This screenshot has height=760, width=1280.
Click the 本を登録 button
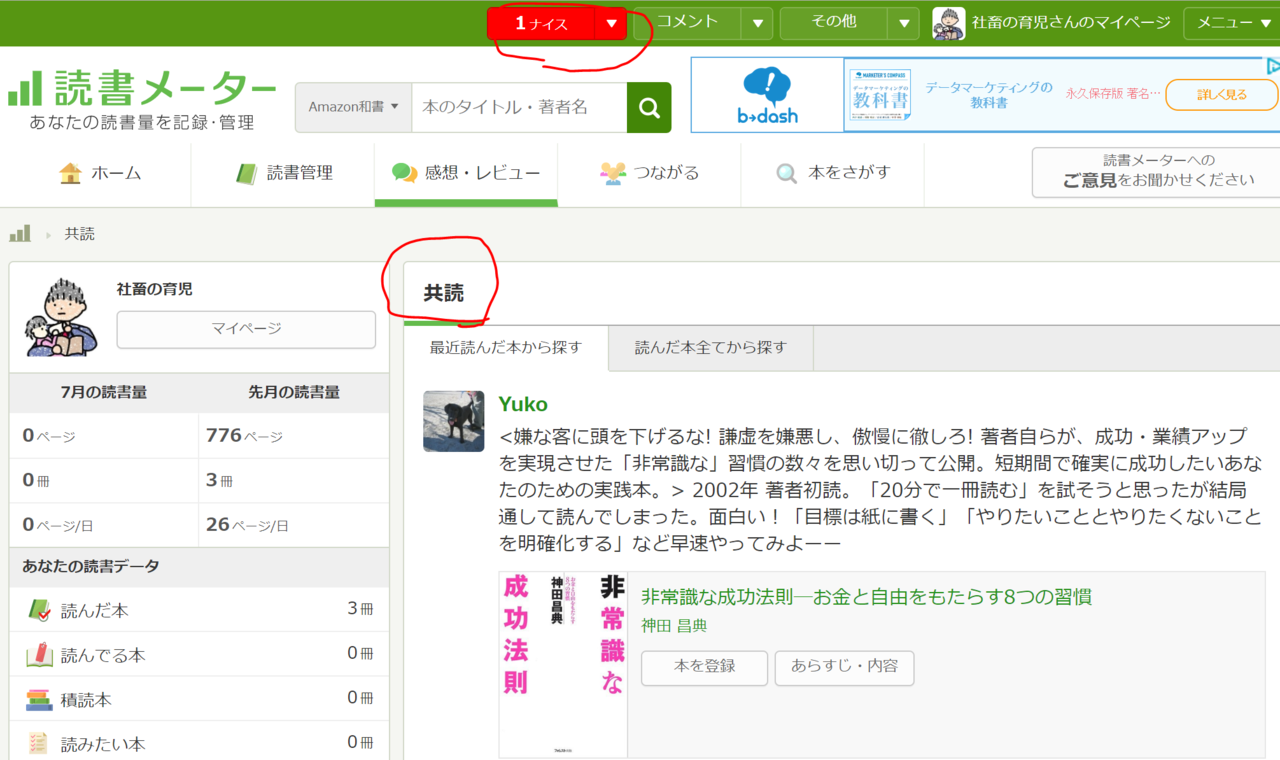704,667
